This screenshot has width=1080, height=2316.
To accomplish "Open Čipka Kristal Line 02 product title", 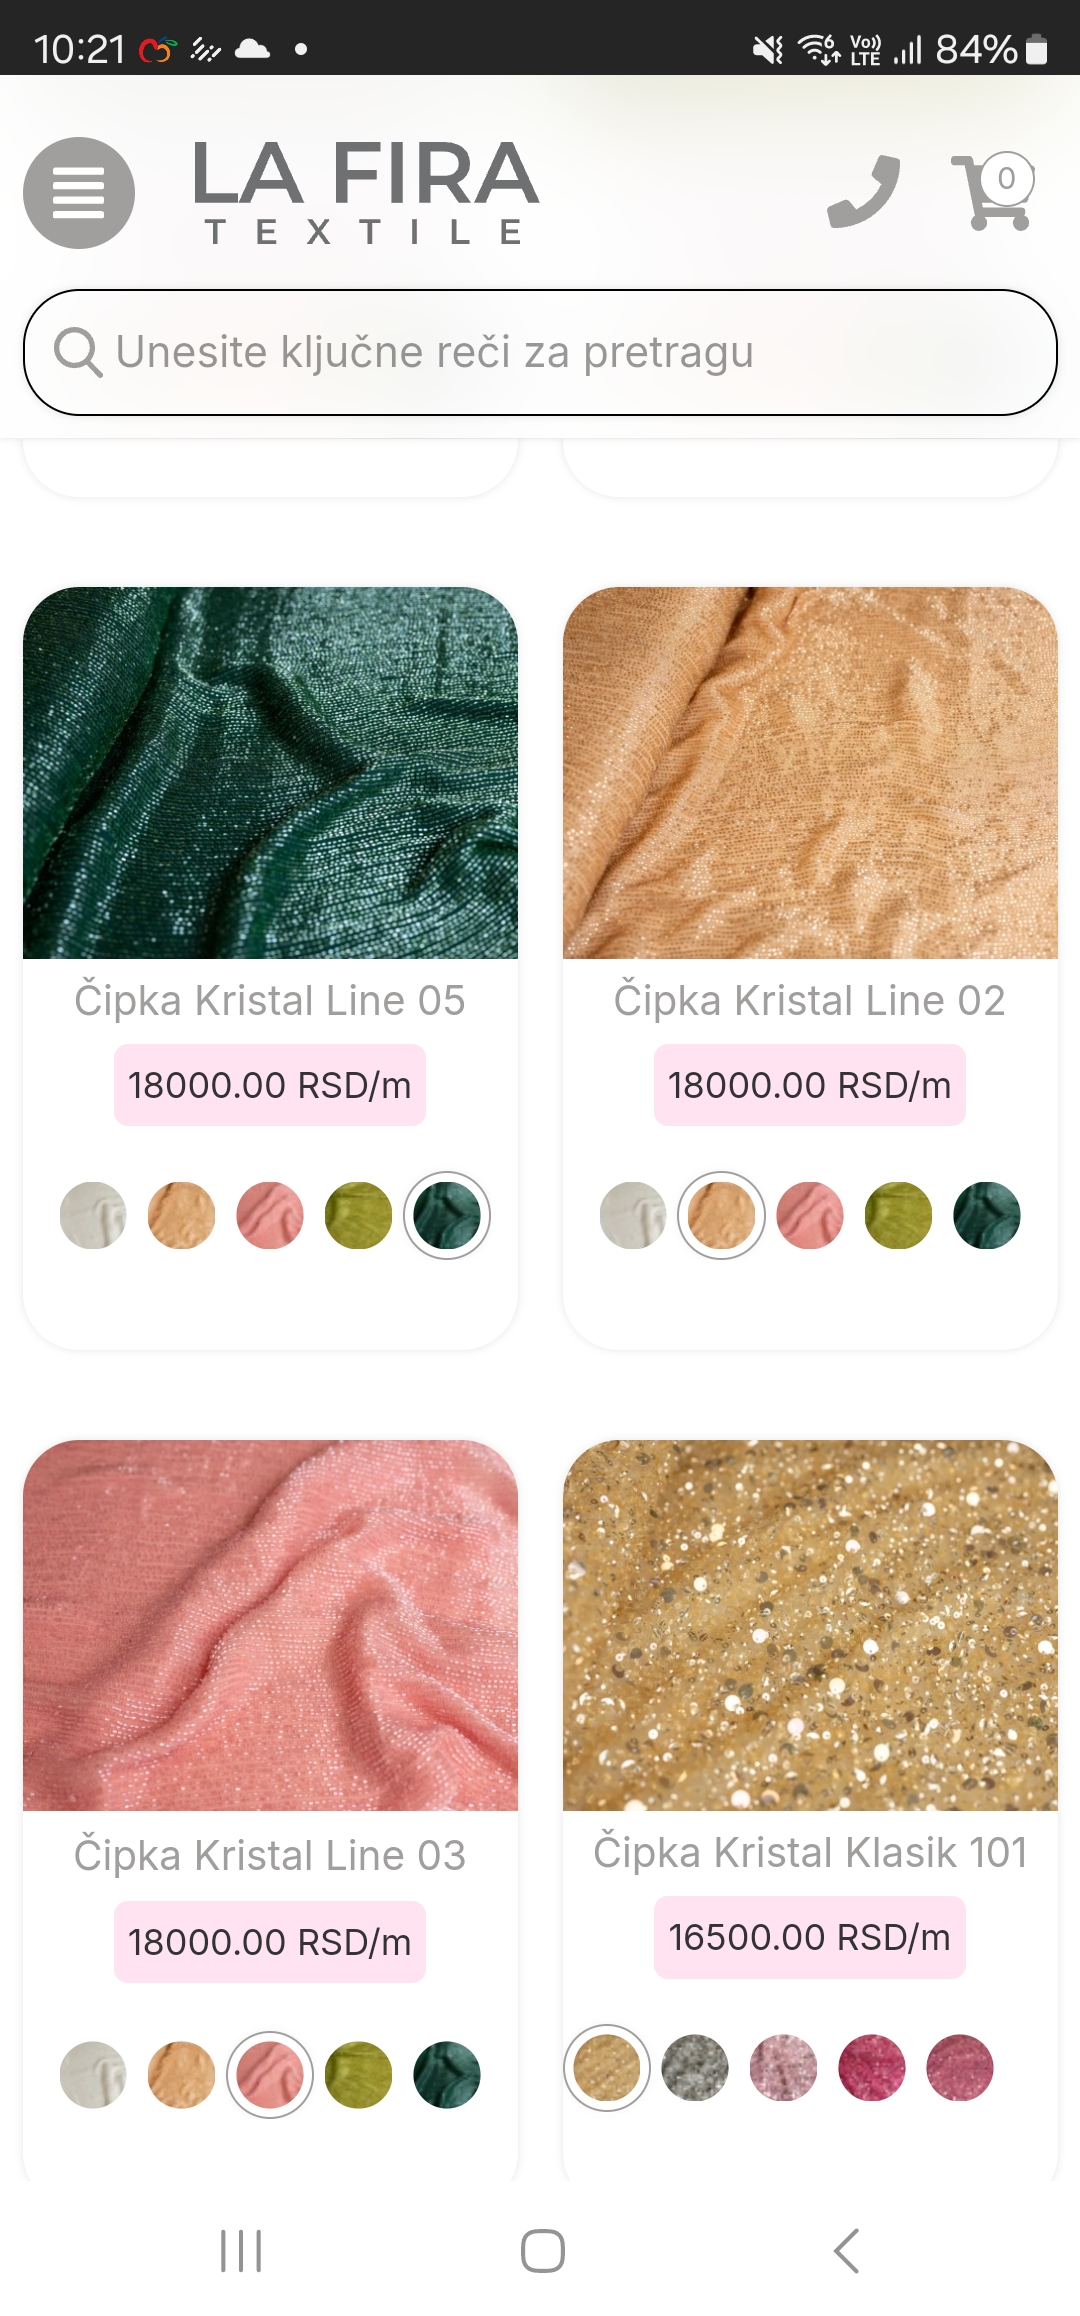I will pyautogui.click(x=810, y=1001).
